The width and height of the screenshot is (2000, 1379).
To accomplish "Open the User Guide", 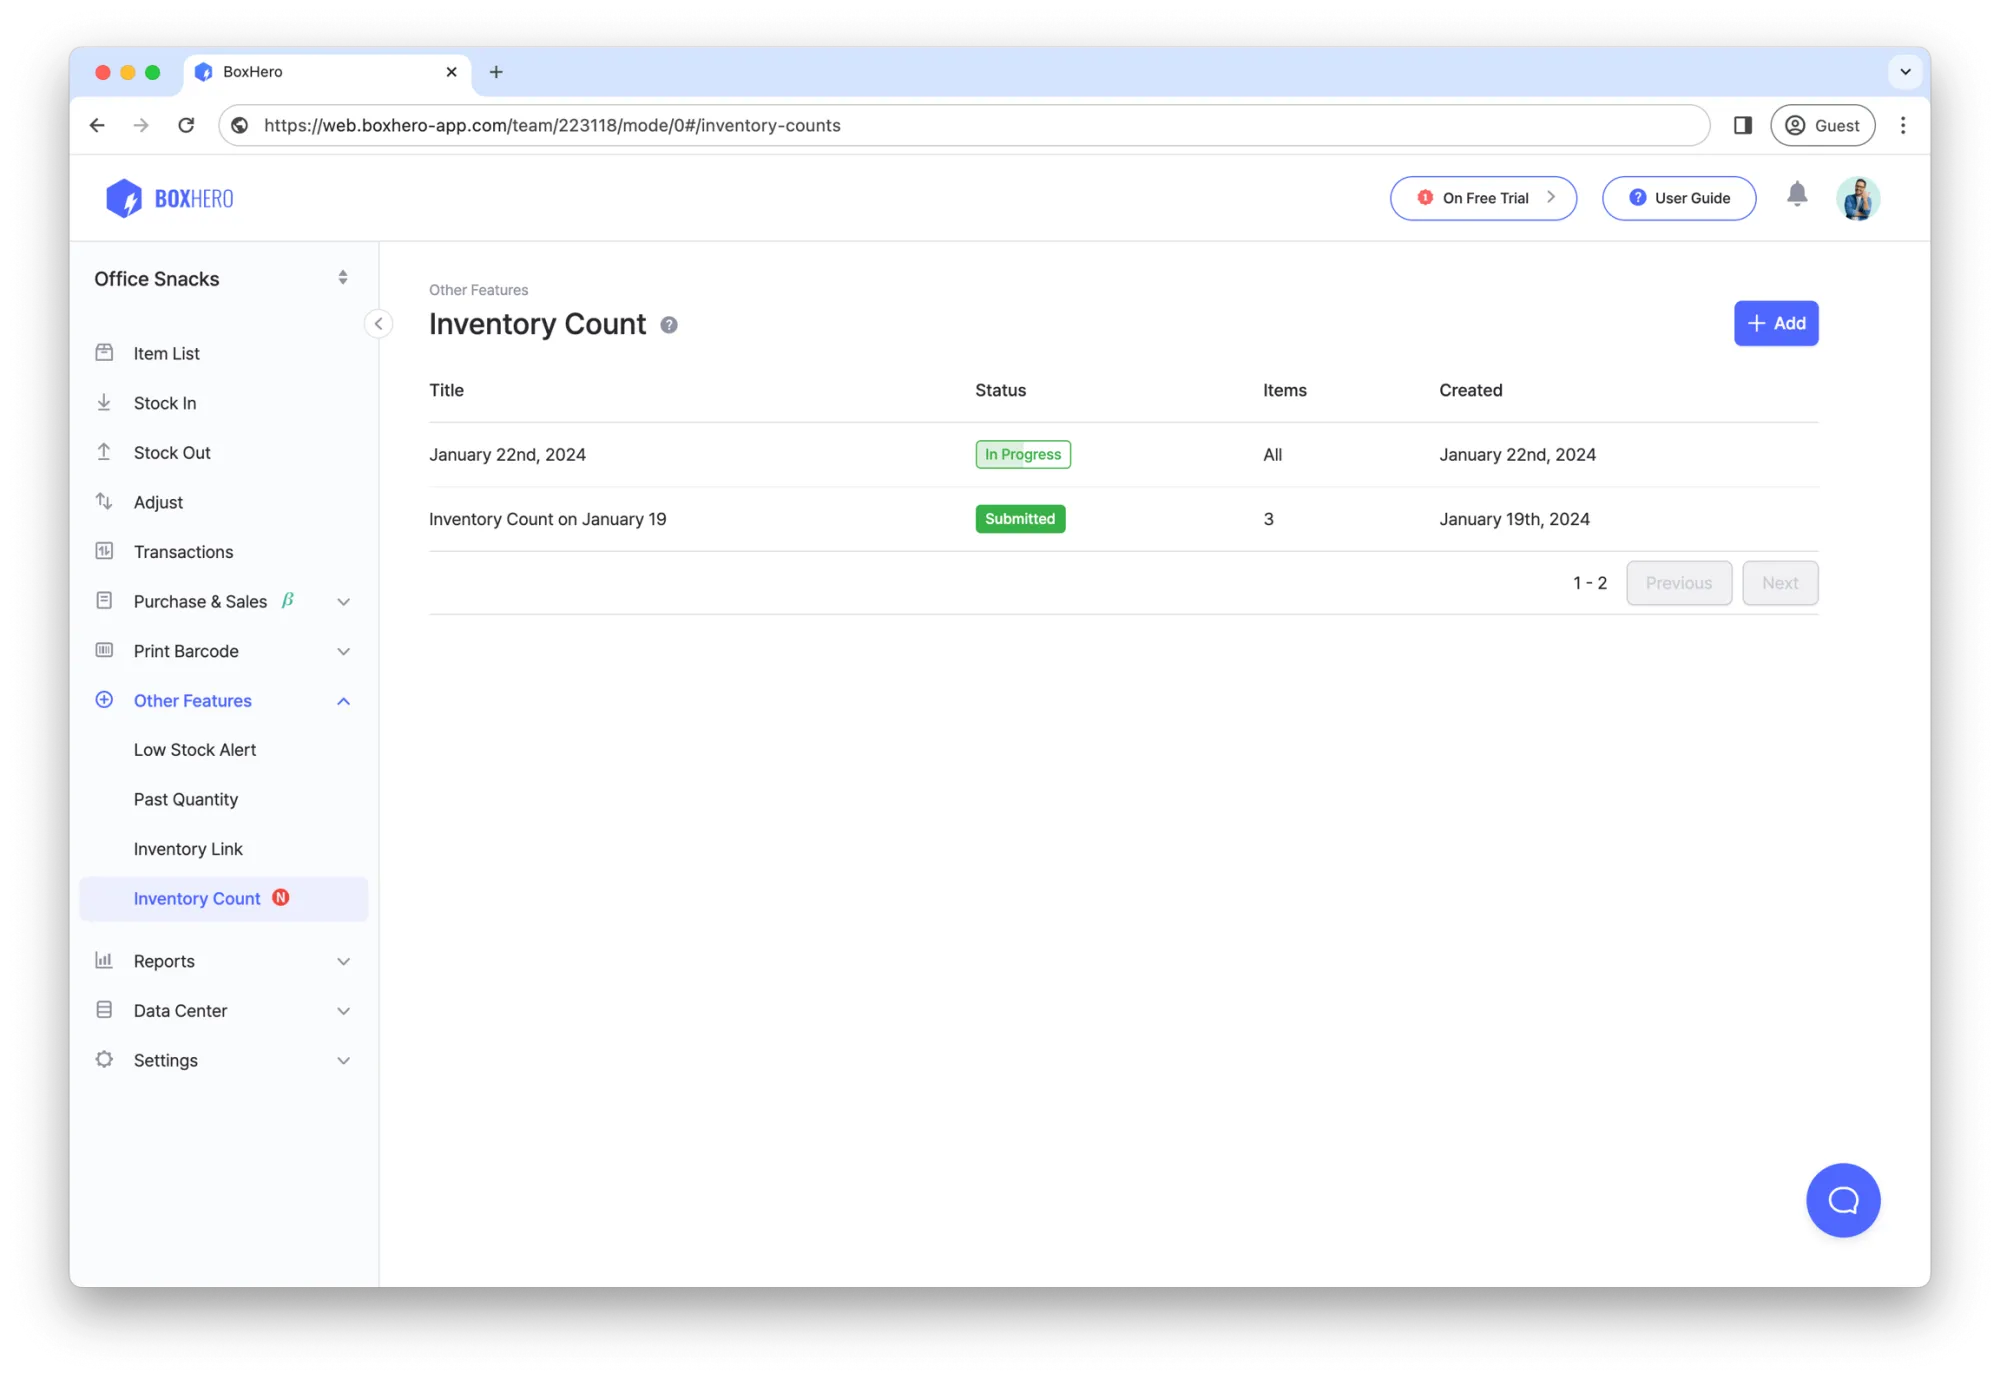I will 1679,197.
